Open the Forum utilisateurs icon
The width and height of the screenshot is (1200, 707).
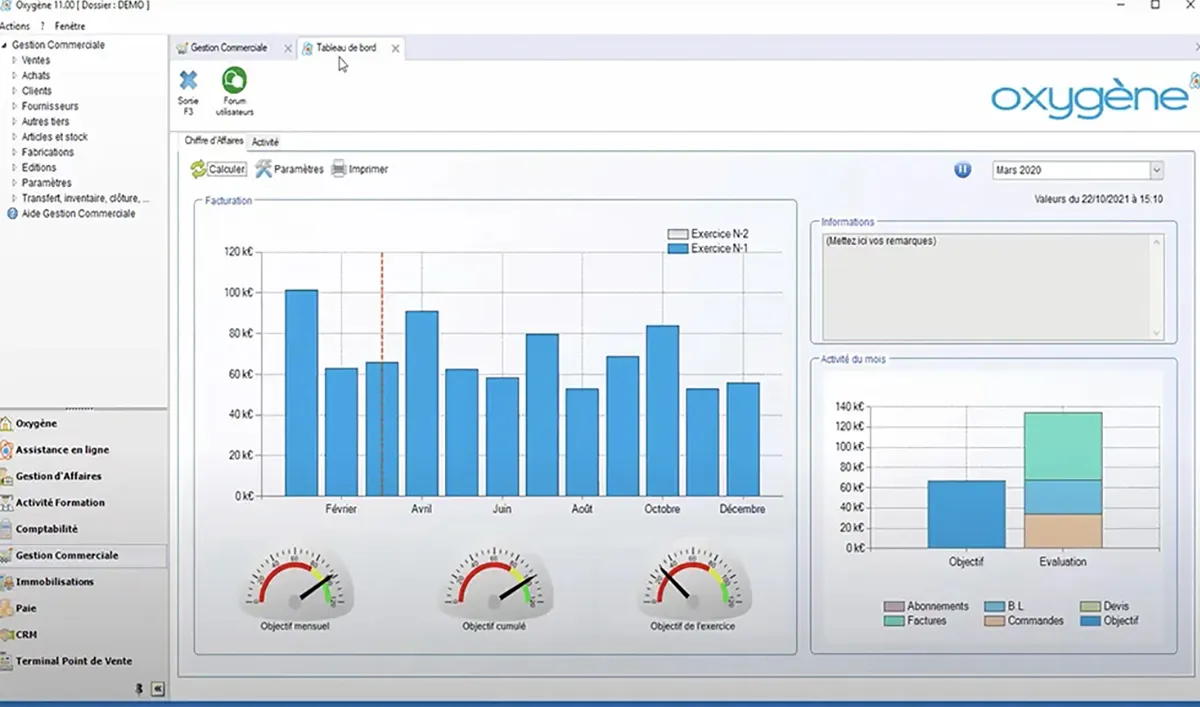click(234, 81)
